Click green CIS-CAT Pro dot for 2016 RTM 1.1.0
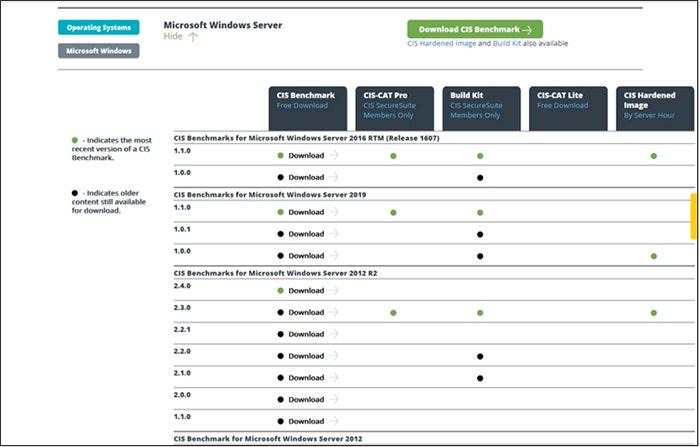This screenshot has width=700, height=447. click(393, 156)
